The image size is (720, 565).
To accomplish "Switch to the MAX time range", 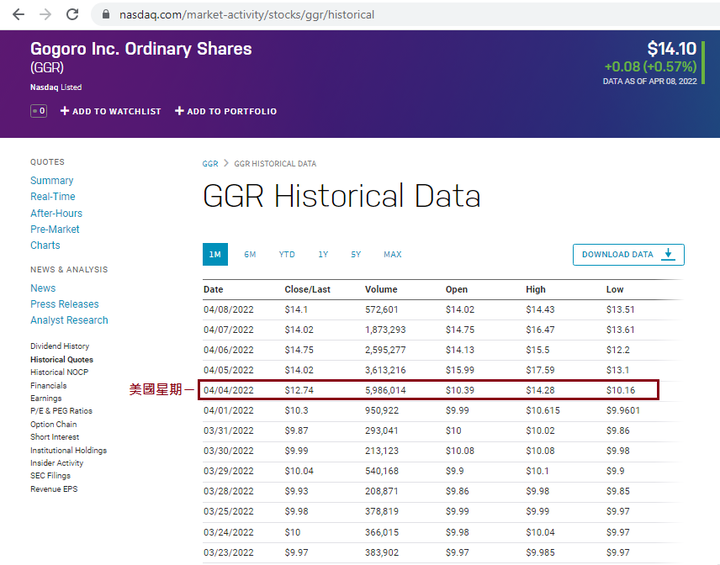I will 393,254.
